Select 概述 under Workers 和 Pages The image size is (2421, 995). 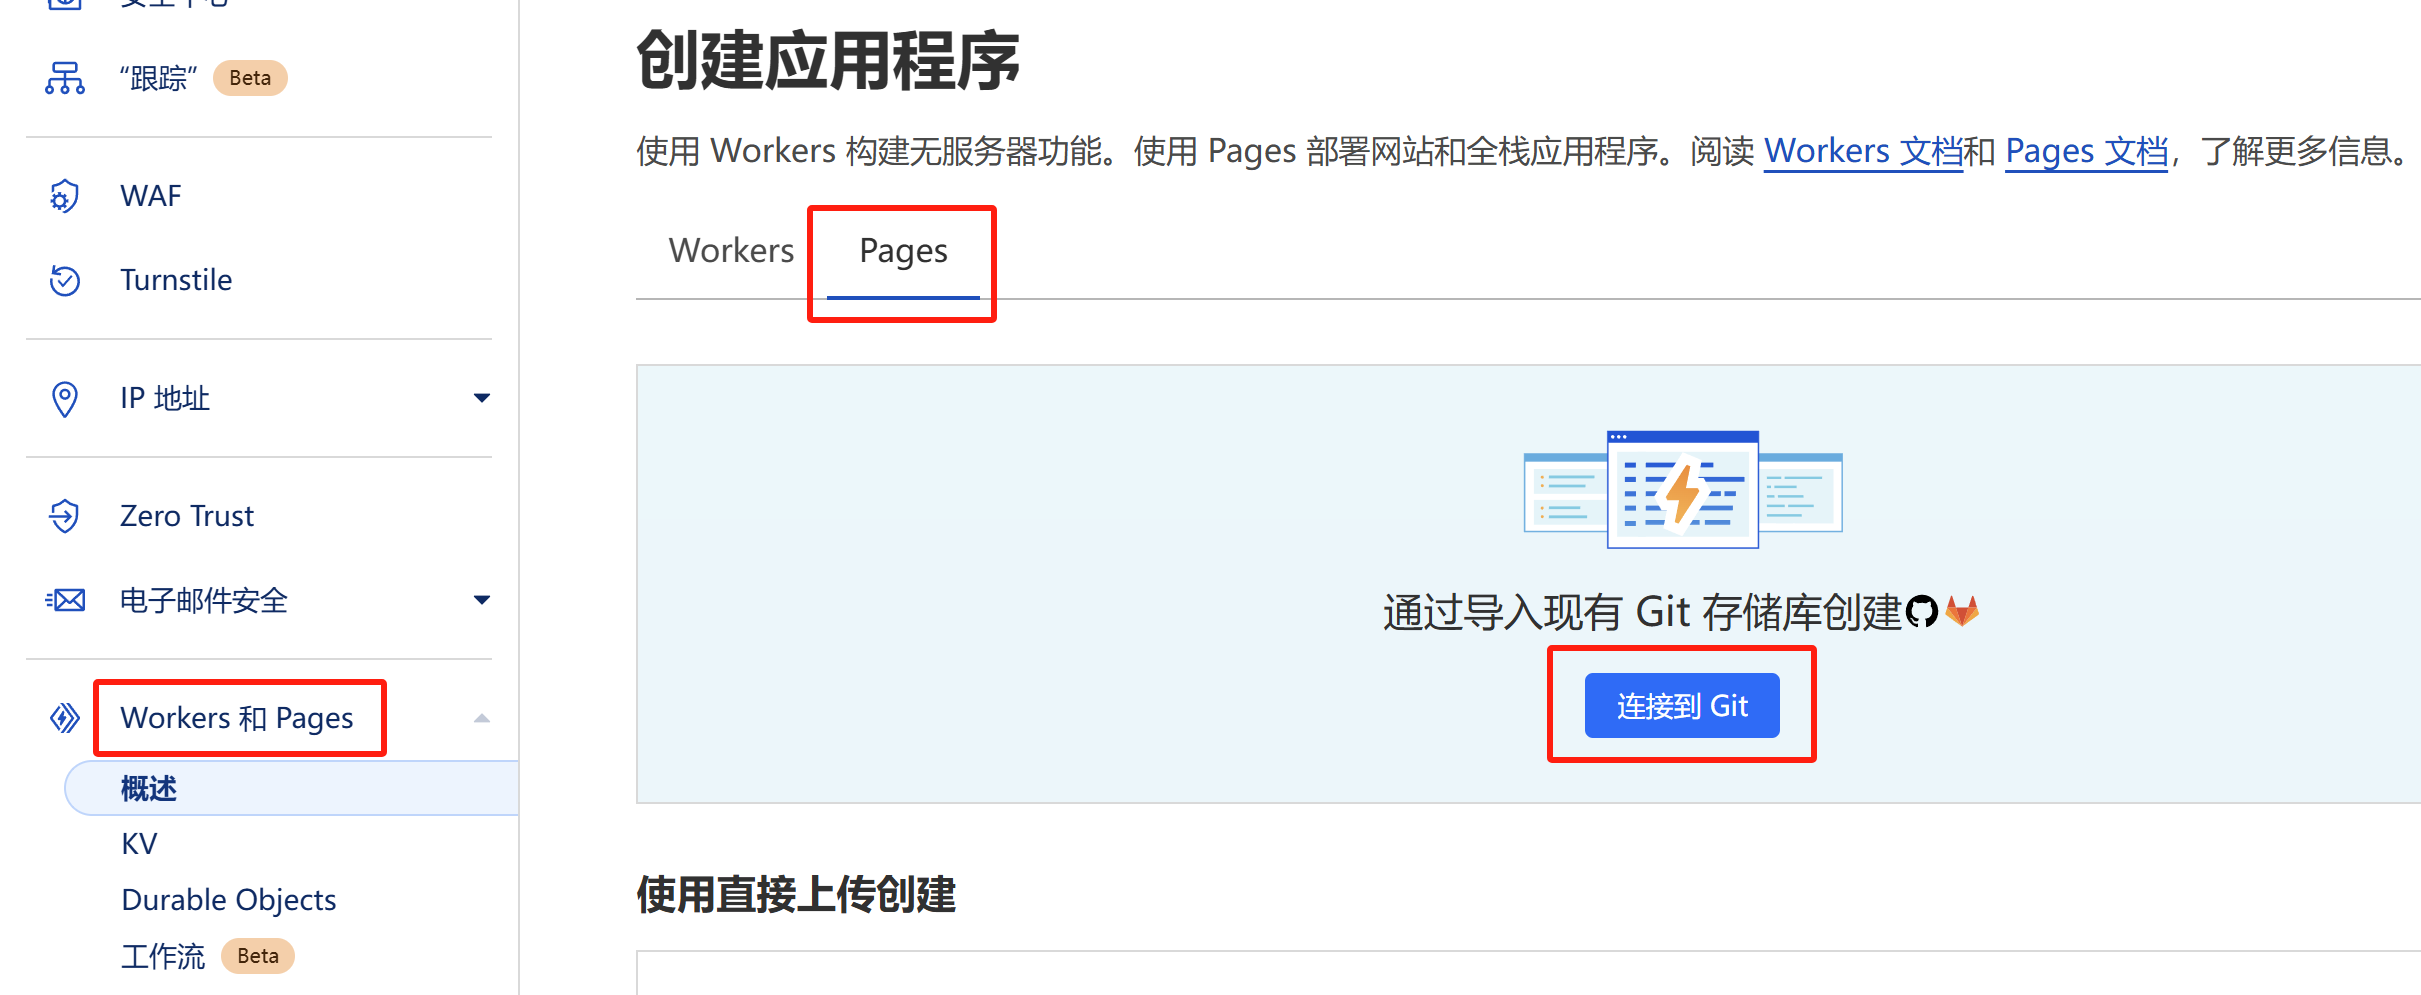coord(291,788)
